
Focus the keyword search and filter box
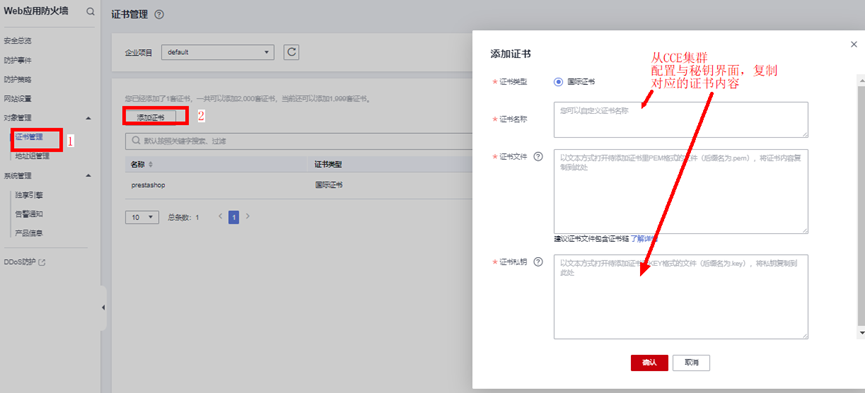(x=299, y=141)
